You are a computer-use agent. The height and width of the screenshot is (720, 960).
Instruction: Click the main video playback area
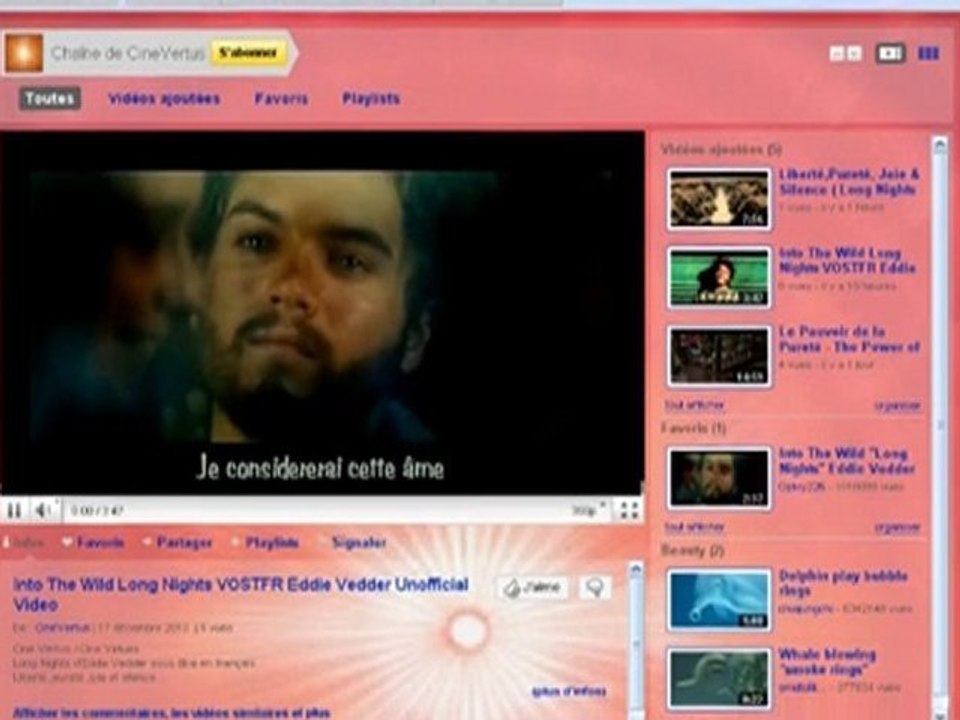(x=321, y=313)
